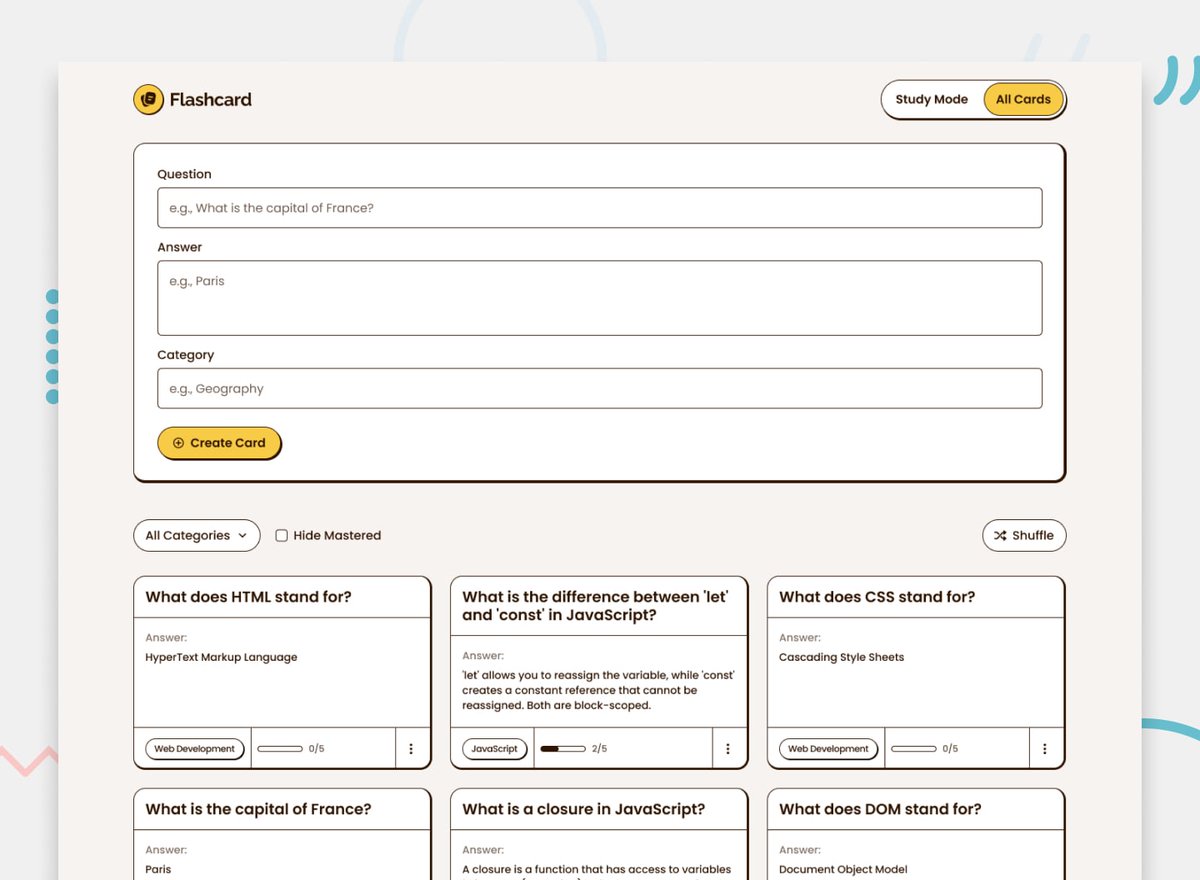The width and height of the screenshot is (1200, 880).
Task: Click the shuffle arrows icon
Action: [x=999, y=535]
